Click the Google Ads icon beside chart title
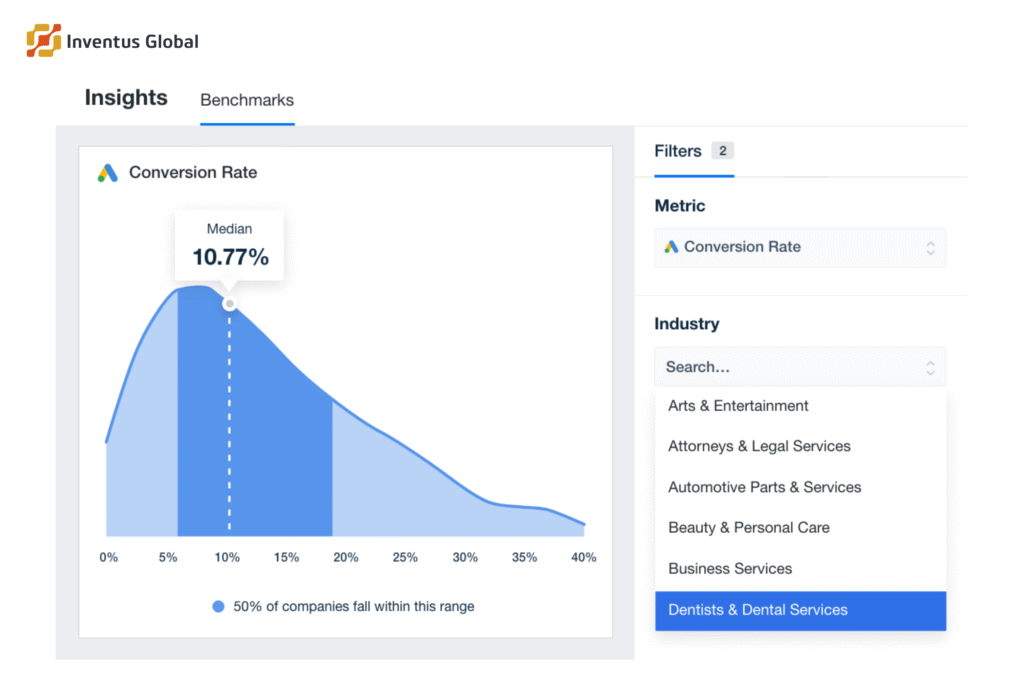This screenshot has width=1024, height=683. point(108,173)
